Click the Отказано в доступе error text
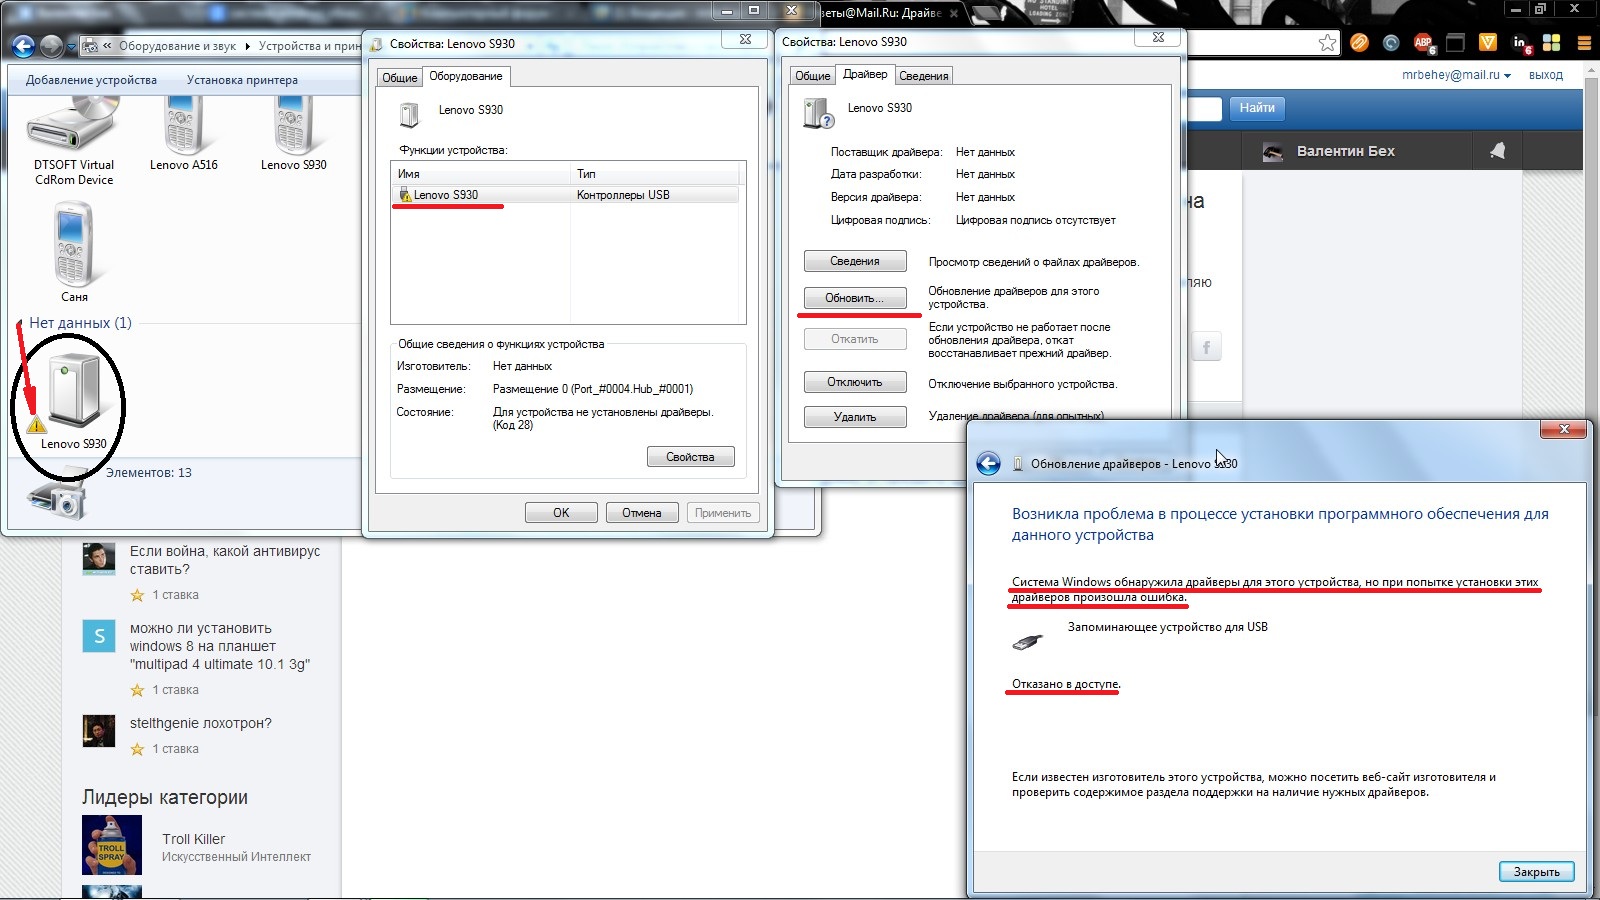 click(1066, 684)
